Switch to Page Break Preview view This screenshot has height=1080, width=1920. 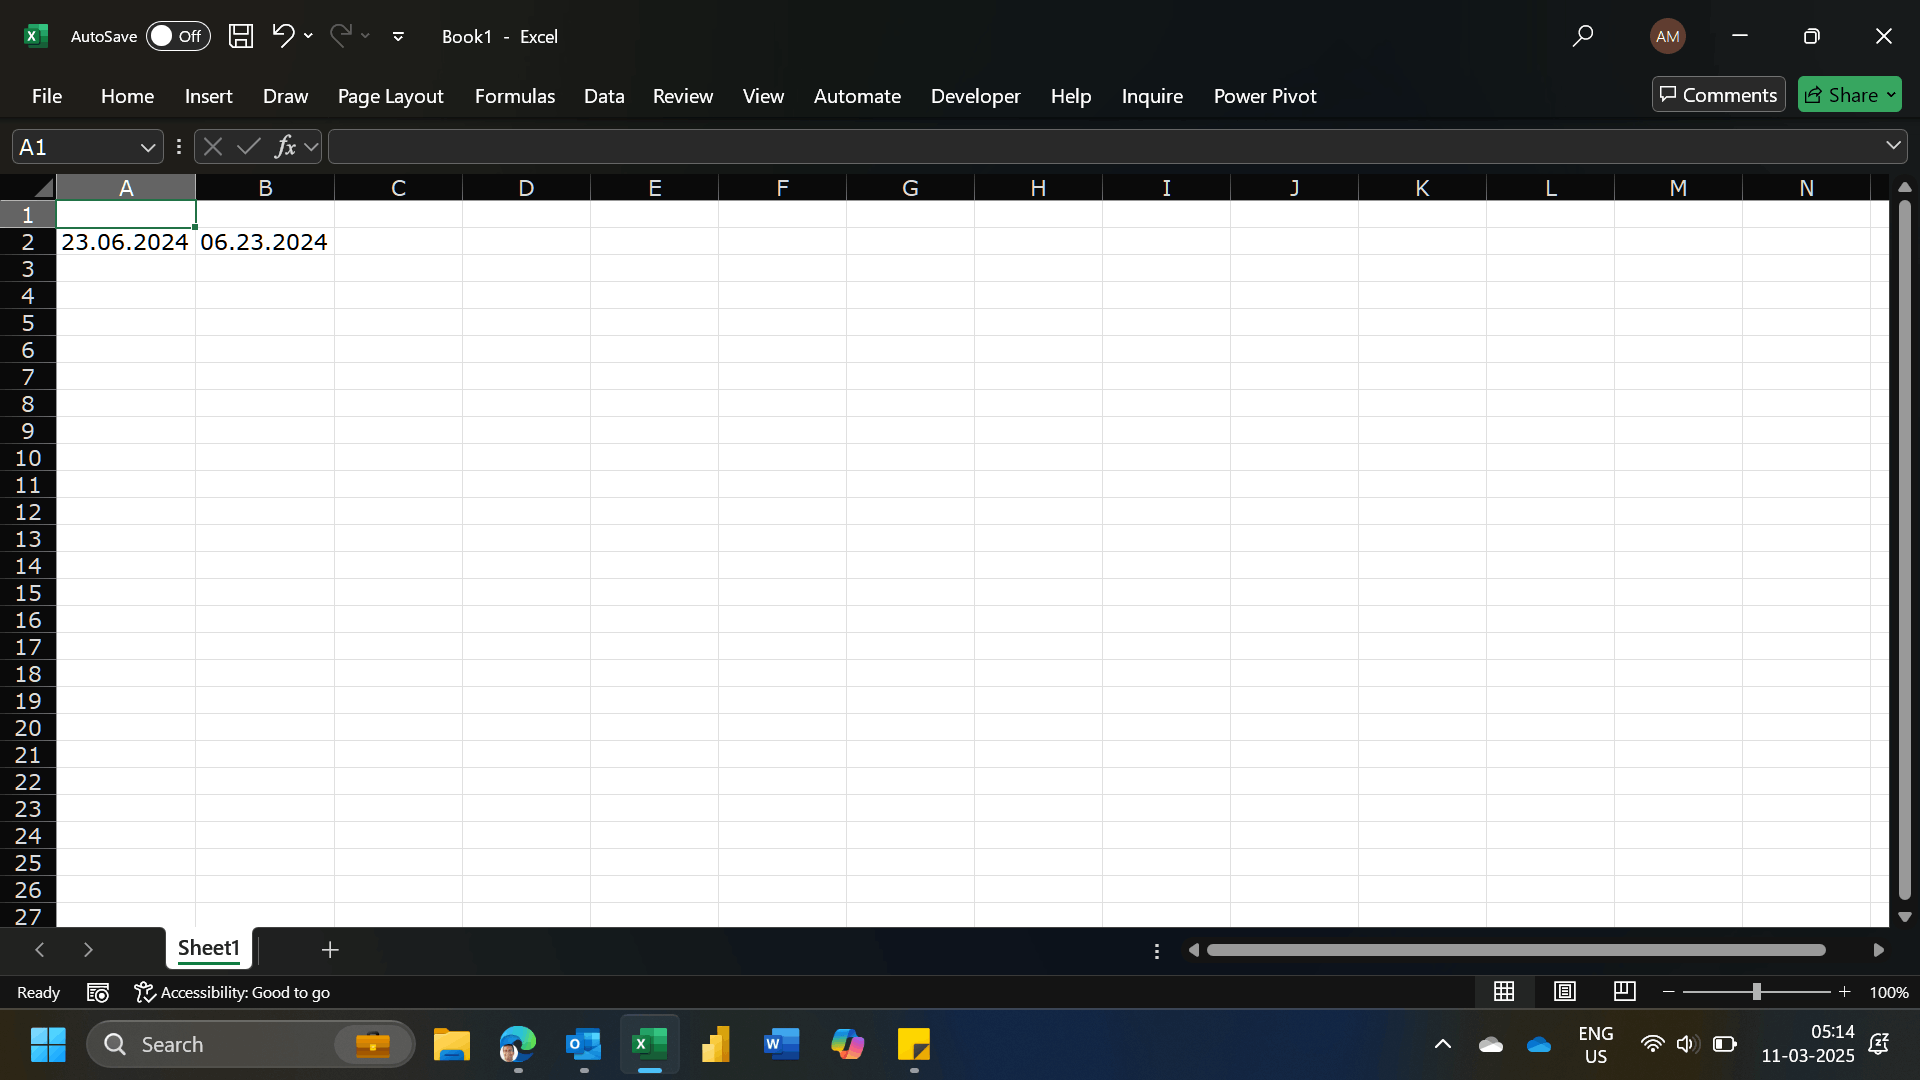point(1624,991)
